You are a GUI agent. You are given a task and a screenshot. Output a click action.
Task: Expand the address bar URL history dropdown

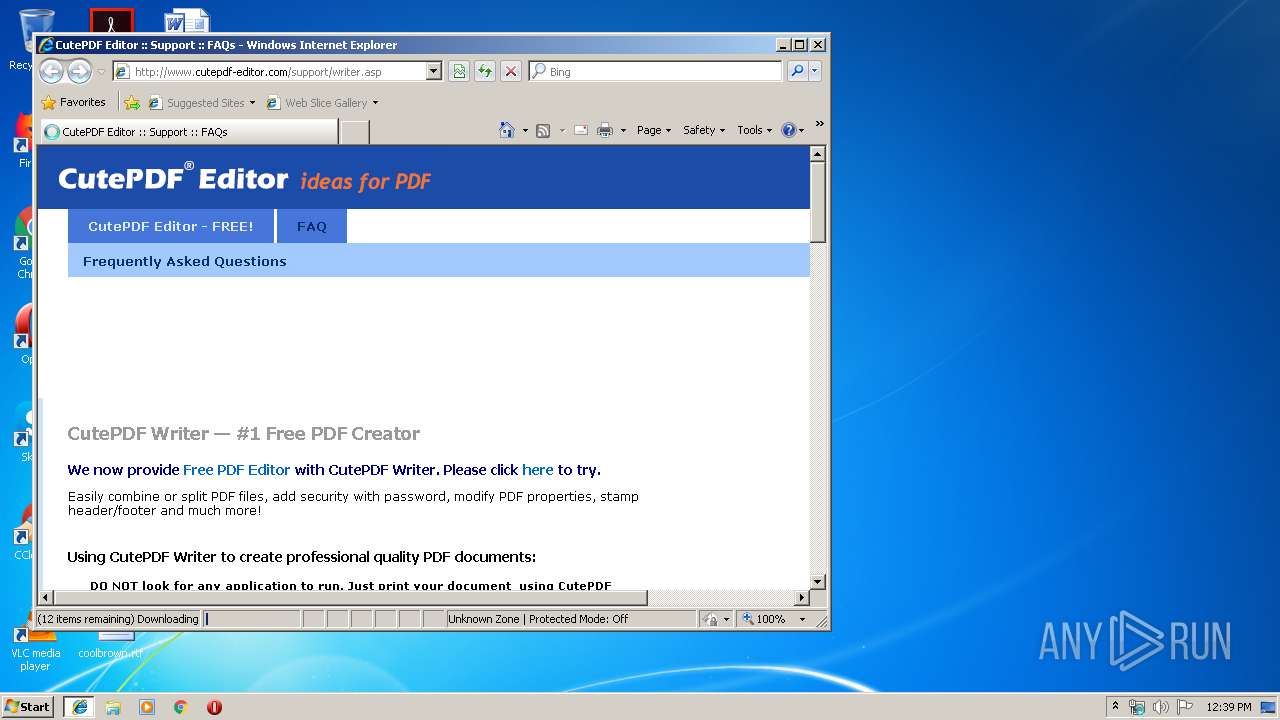click(434, 72)
